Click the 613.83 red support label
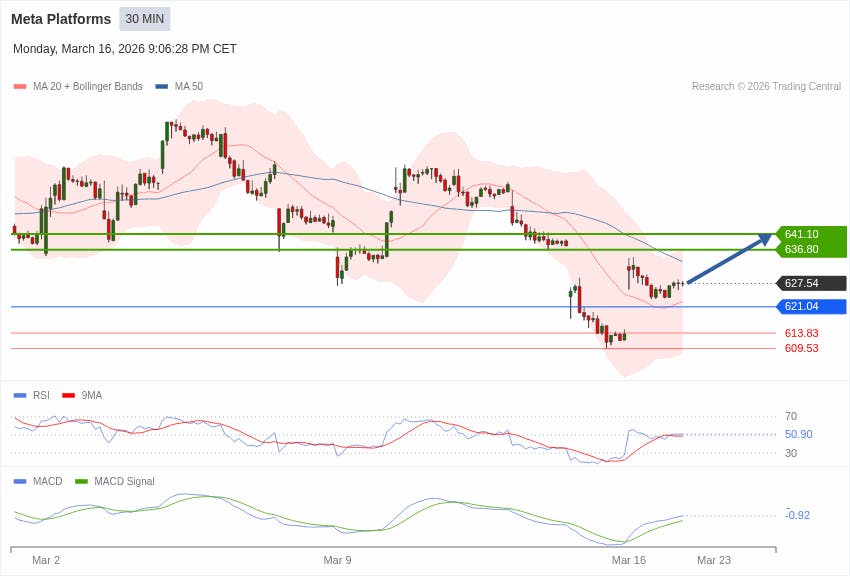The image size is (850, 576). coord(801,333)
